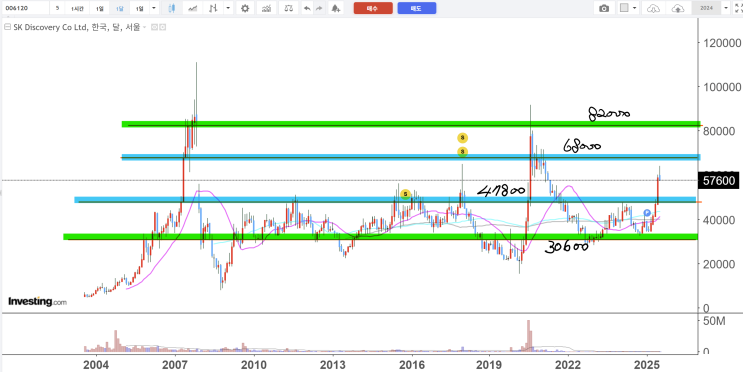
Task: Select the green horizontal line at 30600
Action: click(381, 236)
